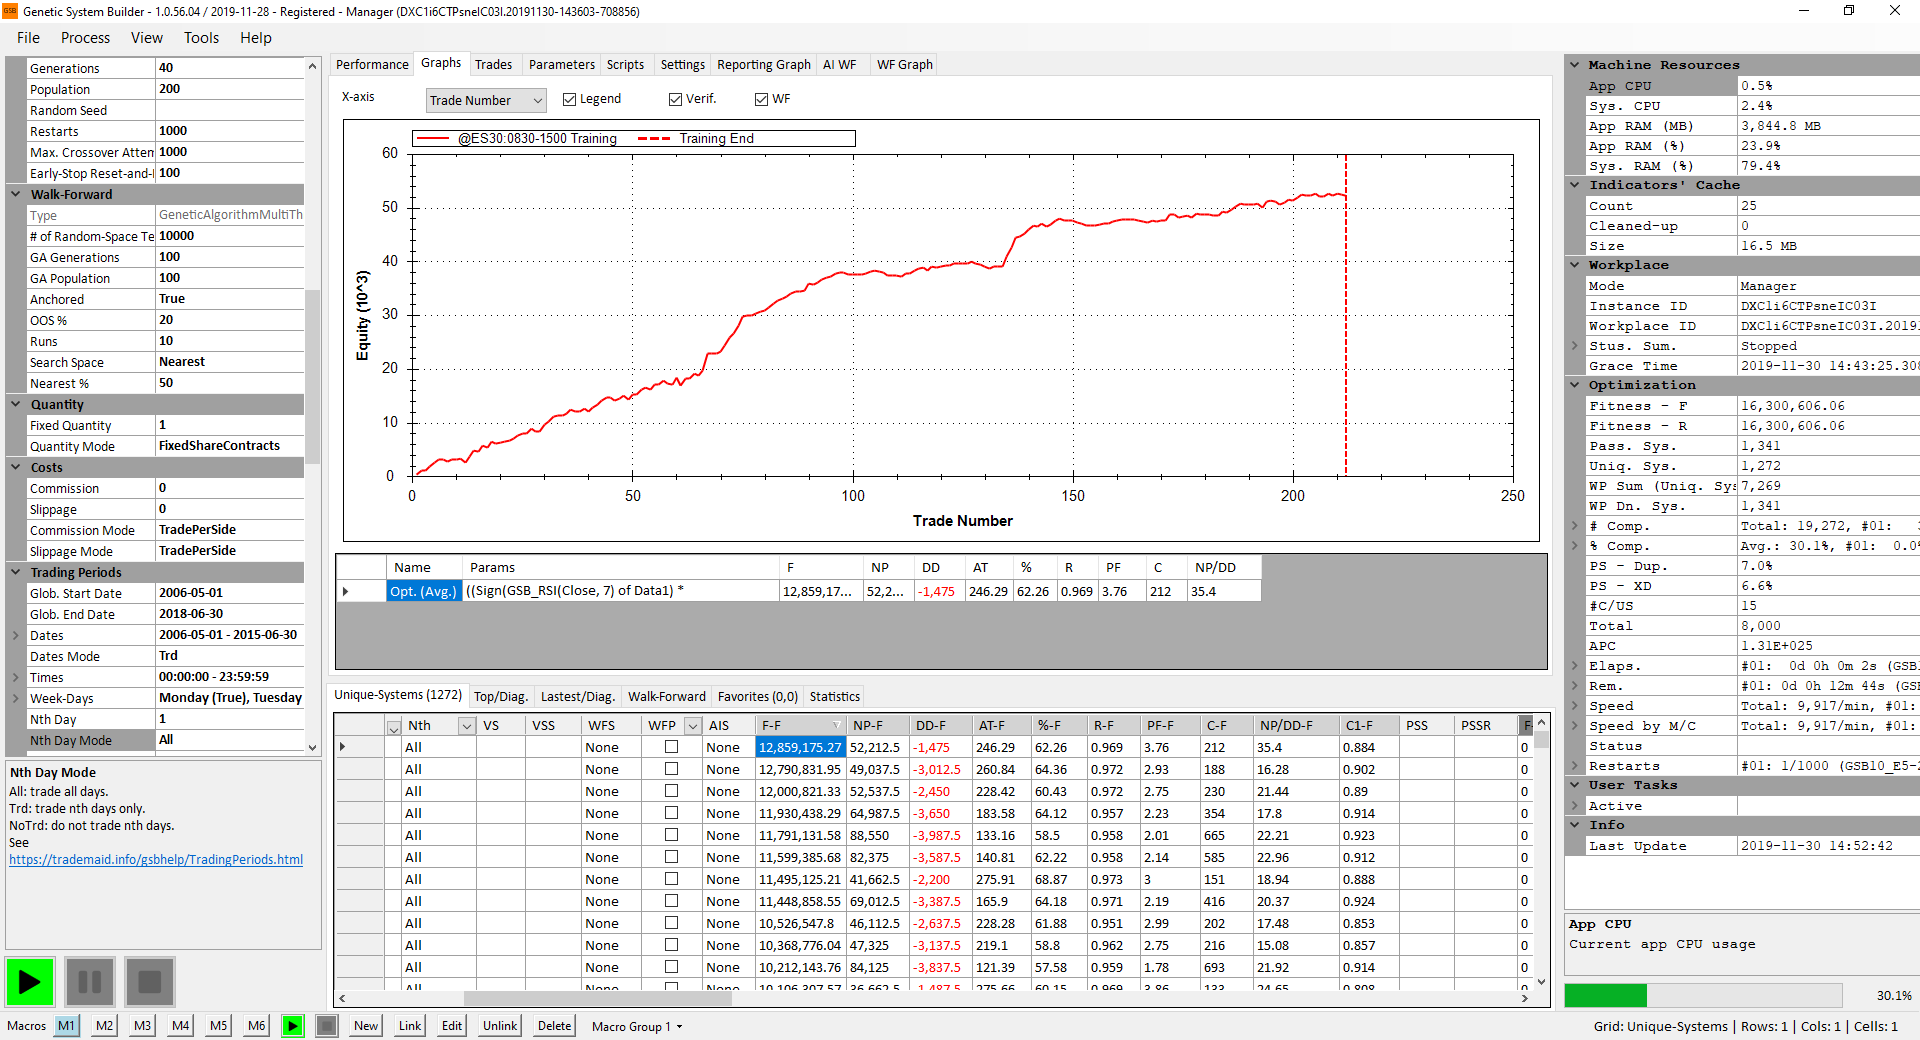This screenshot has width=1920, height=1040.
Task: Disable the WF checkbox above the graph
Action: point(762,99)
